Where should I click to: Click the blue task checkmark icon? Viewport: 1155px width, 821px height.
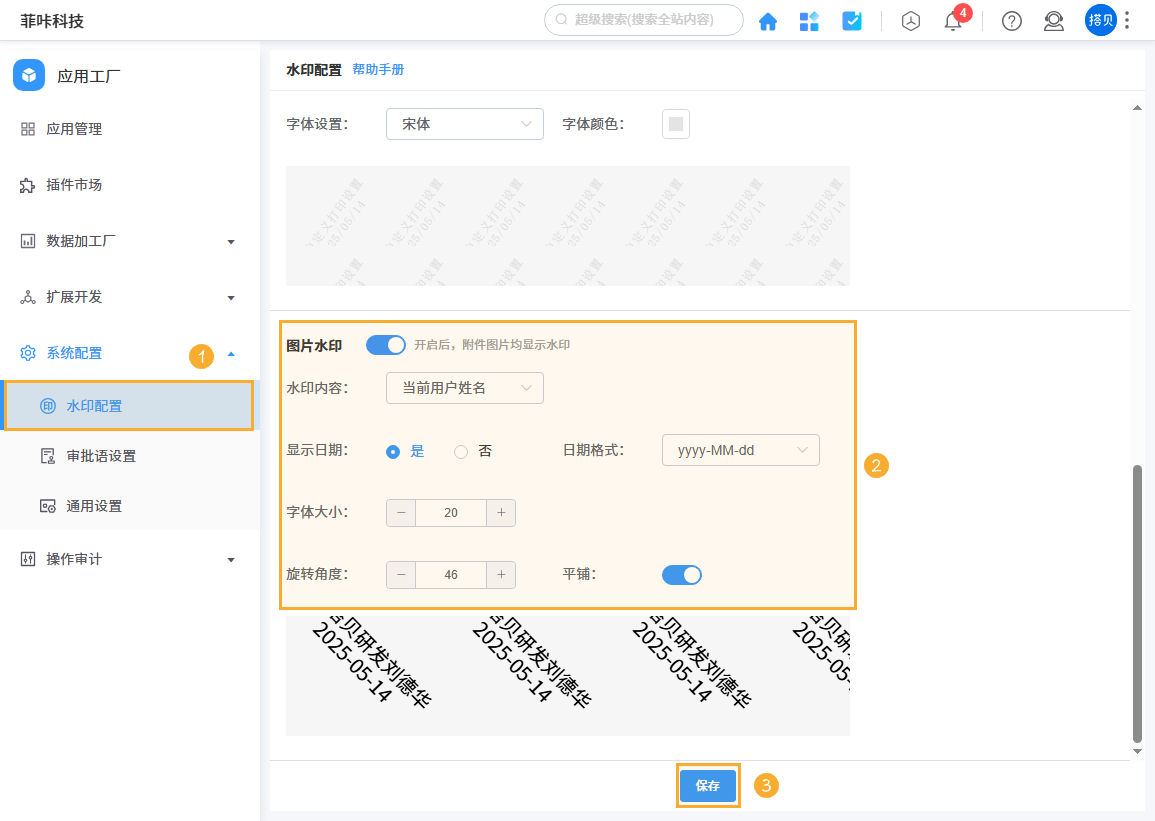tap(852, 20)
